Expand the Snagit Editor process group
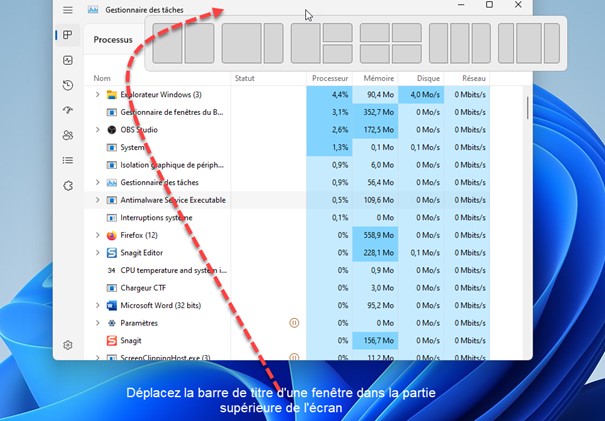This screenshot has height=421, width=605. (98, 253)
